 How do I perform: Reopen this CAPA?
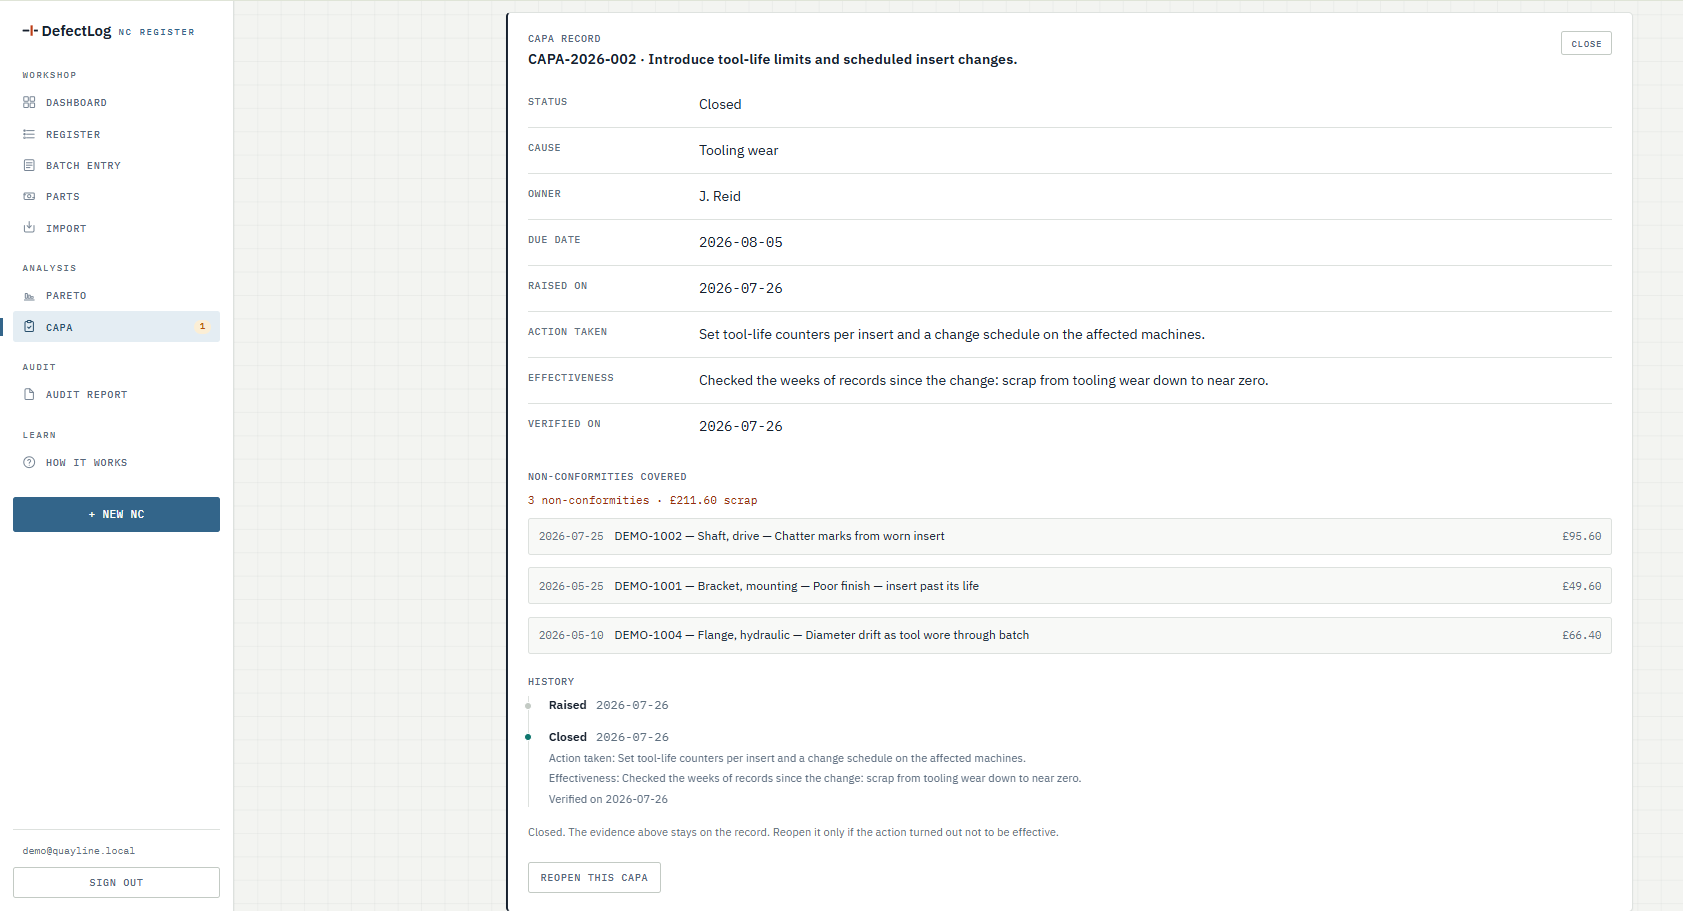(594, 877)
